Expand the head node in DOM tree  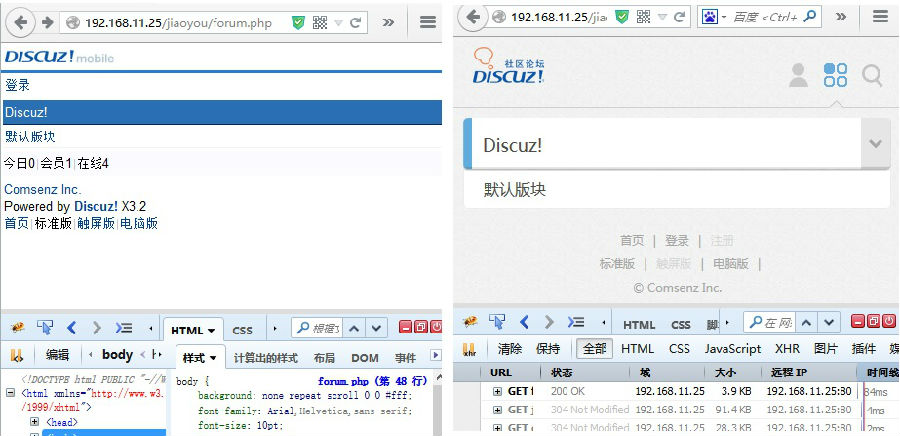coord(34,422)
